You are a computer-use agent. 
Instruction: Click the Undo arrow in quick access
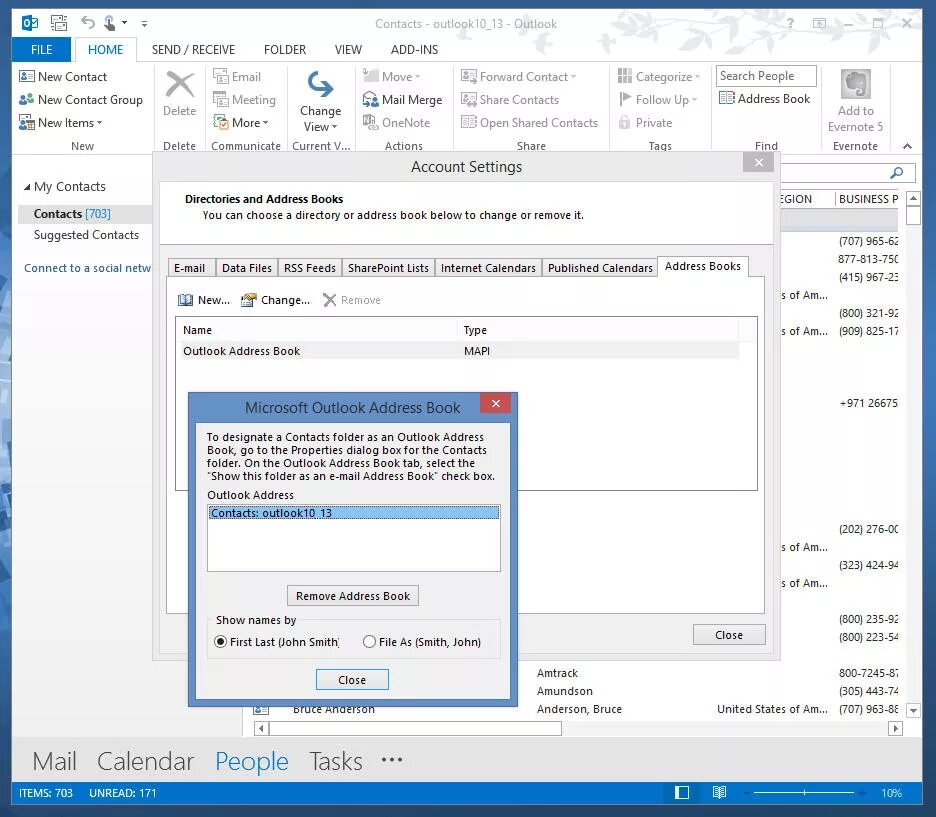[x=88, y=23]
